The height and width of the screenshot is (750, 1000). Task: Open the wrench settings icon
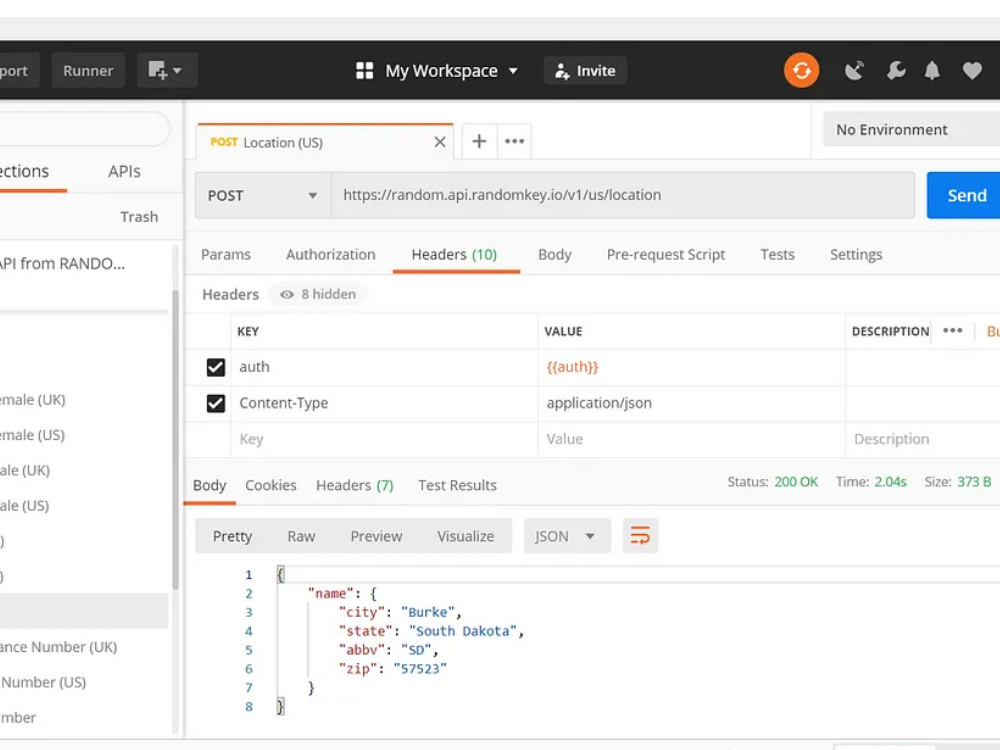click(895, 70)
